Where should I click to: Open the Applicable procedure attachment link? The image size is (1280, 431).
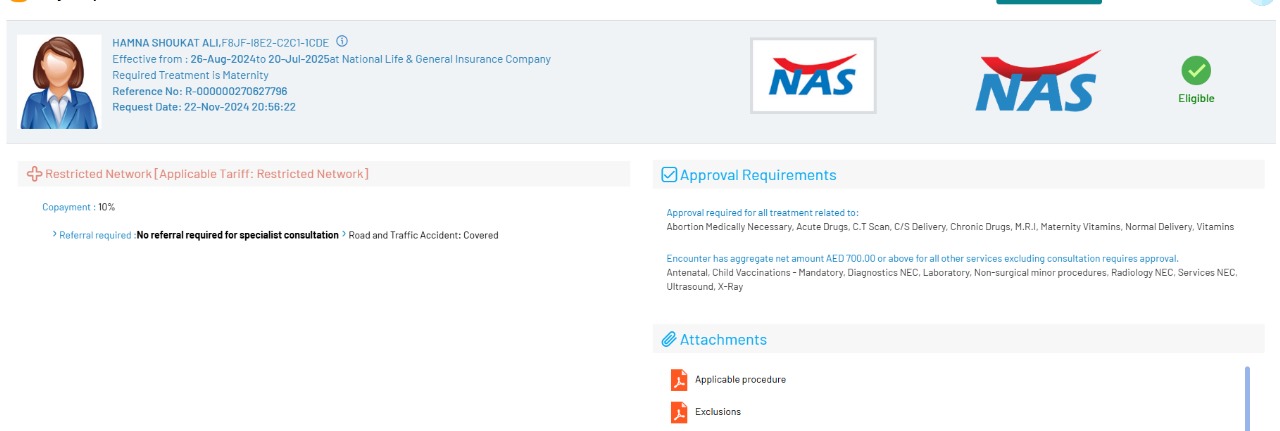(x=740, y=380)
